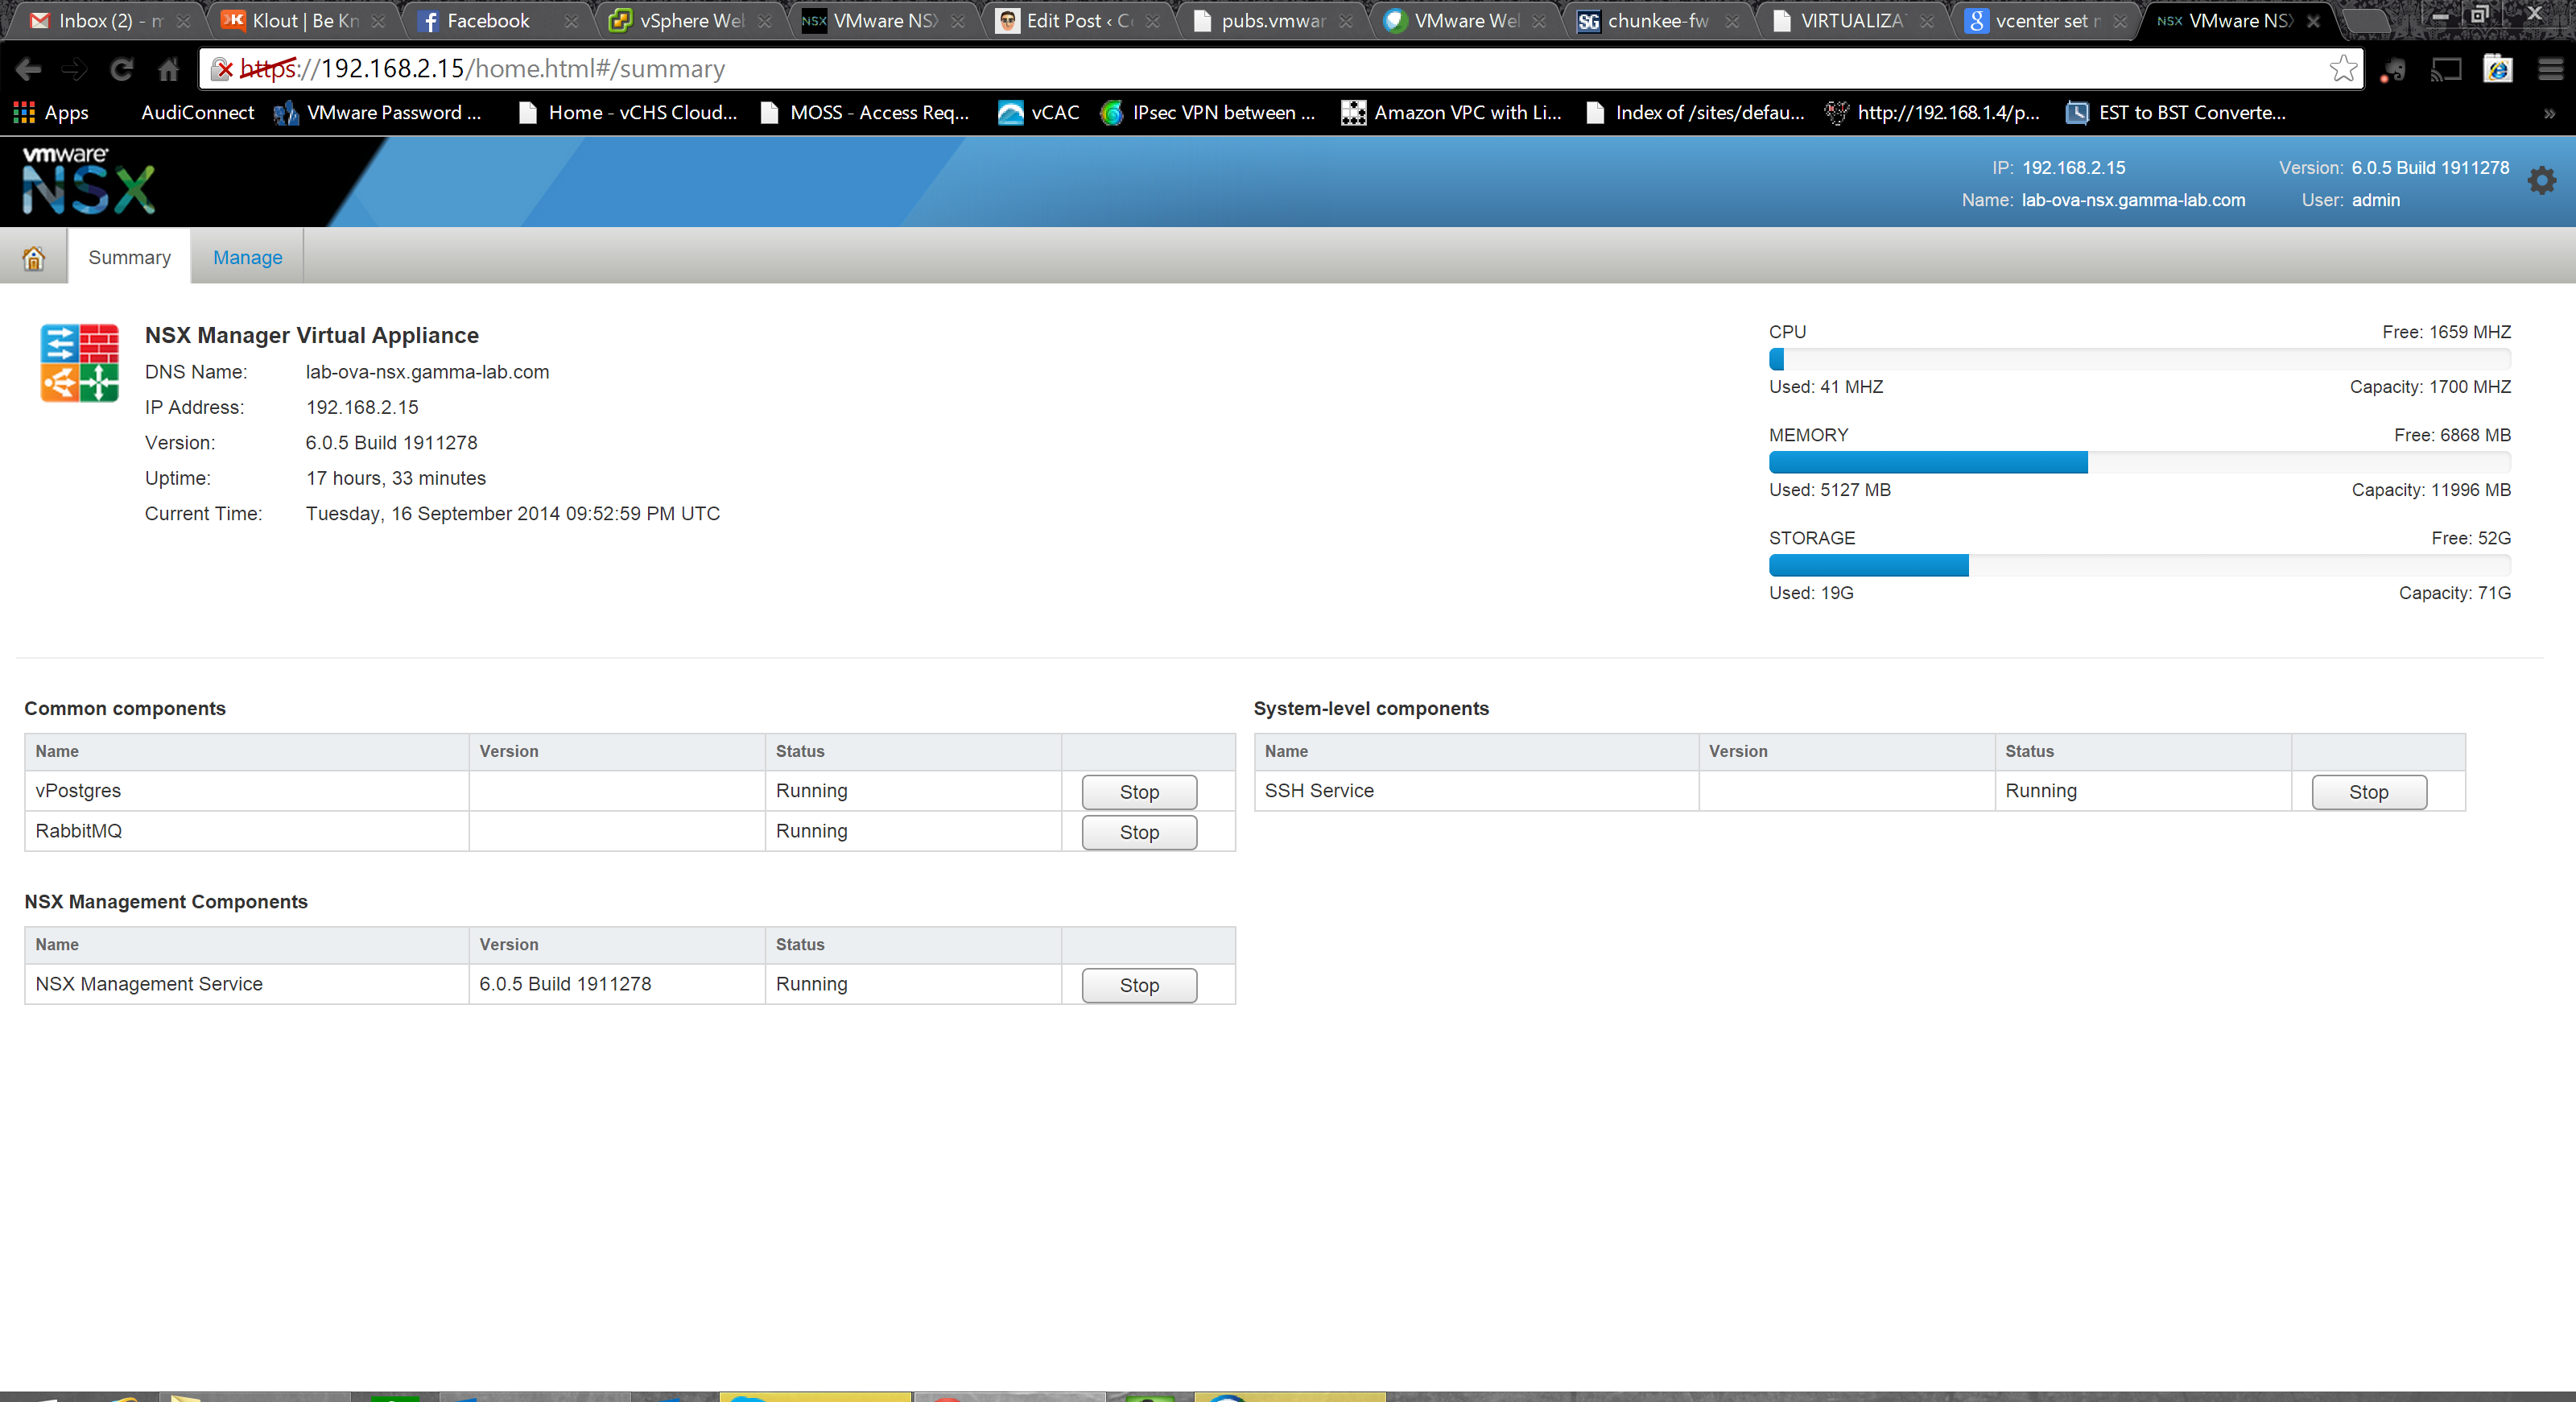
Task: Bookmark page with the star icon
Action: pyautogui.click(x=2342, y=69)
